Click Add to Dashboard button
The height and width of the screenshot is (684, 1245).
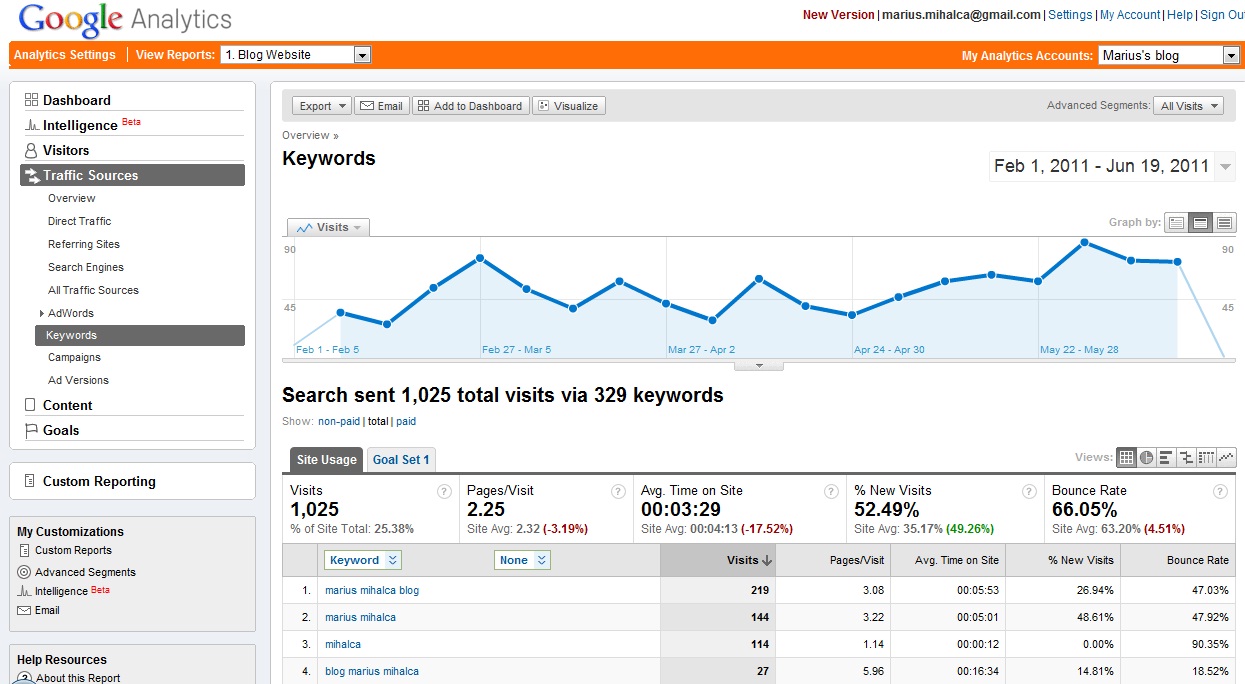coord(470,106)
